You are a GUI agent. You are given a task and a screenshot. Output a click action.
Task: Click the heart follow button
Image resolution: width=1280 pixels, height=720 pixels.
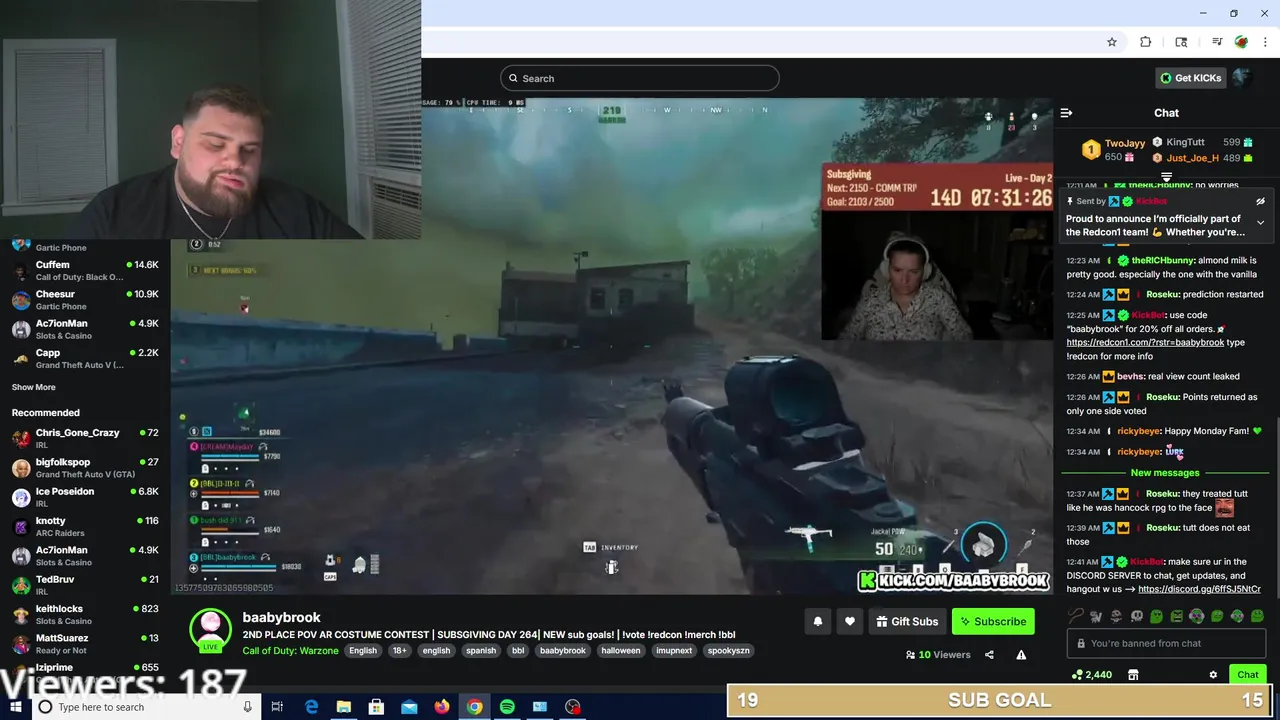850,622
